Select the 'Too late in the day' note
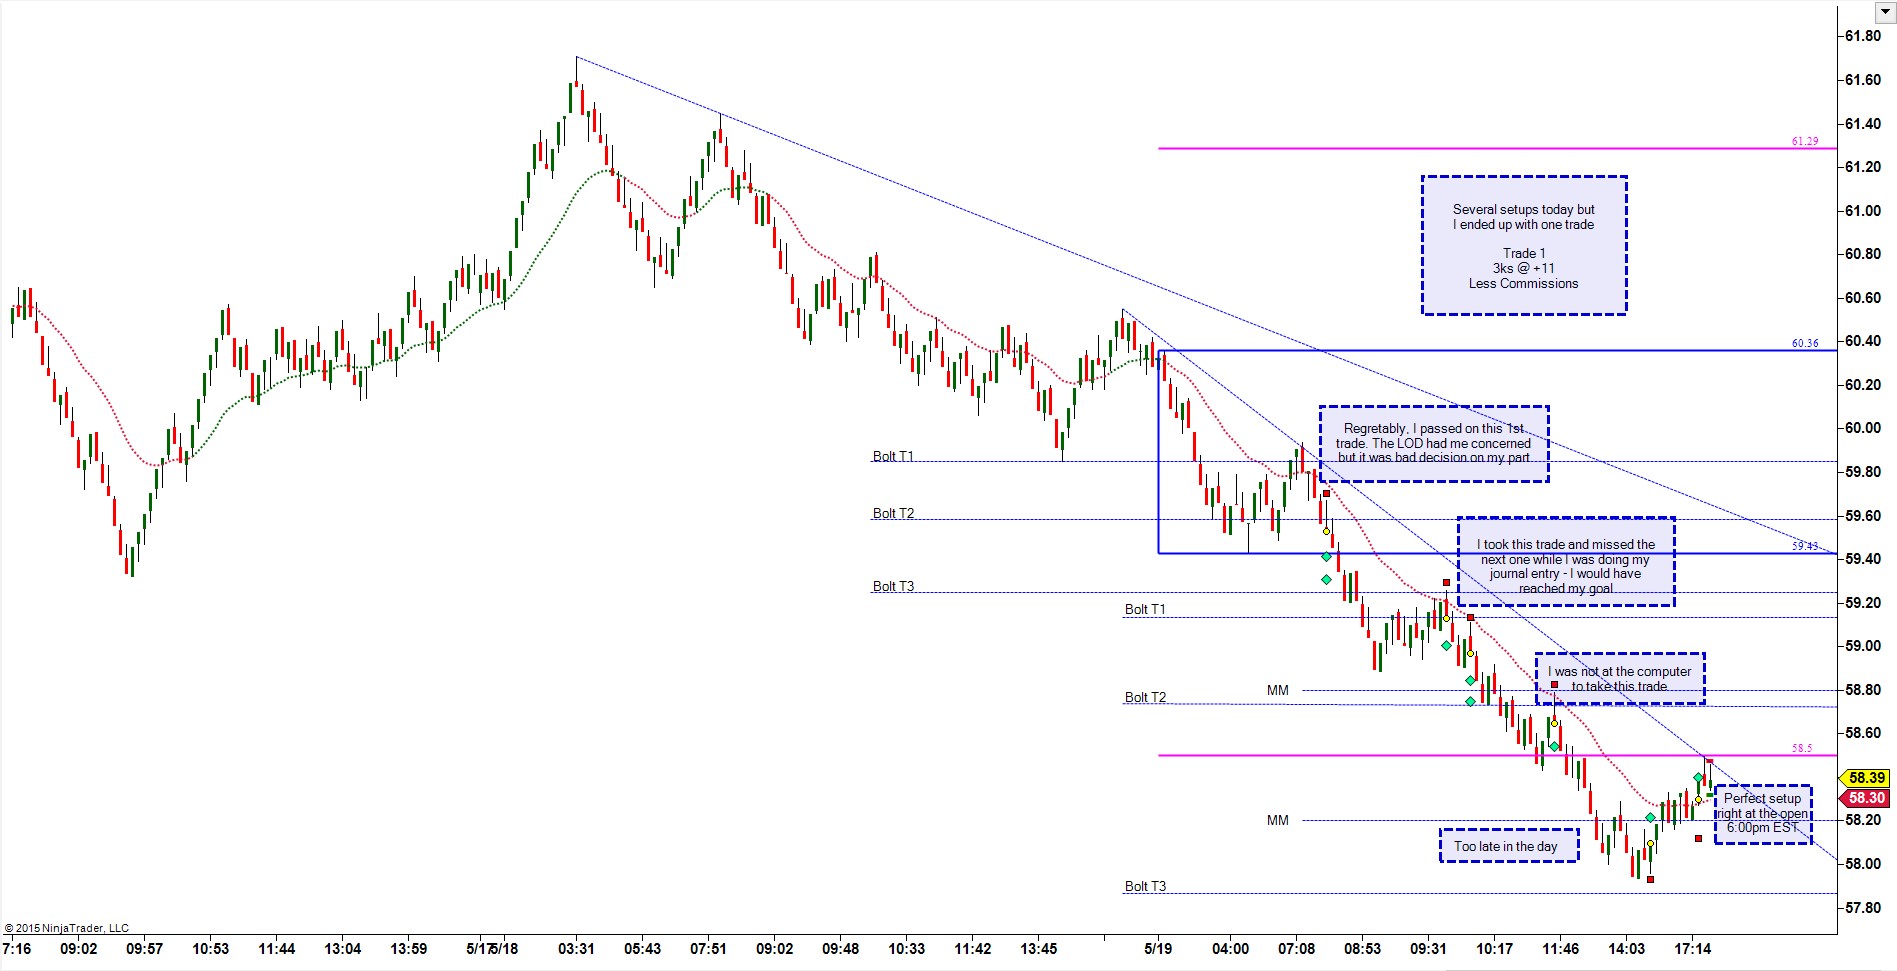Viewport: 1897px width, 971px height. 1509,845
